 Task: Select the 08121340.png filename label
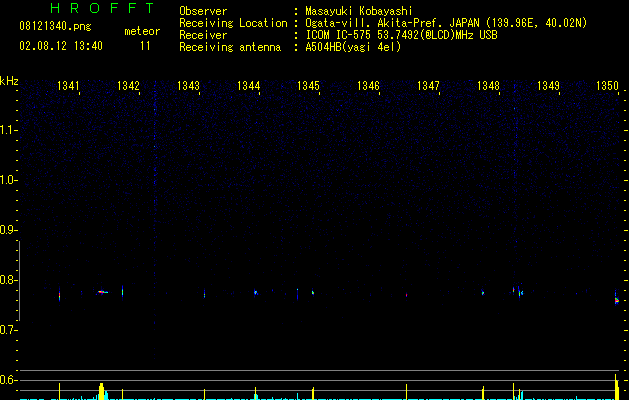[55, 27]
